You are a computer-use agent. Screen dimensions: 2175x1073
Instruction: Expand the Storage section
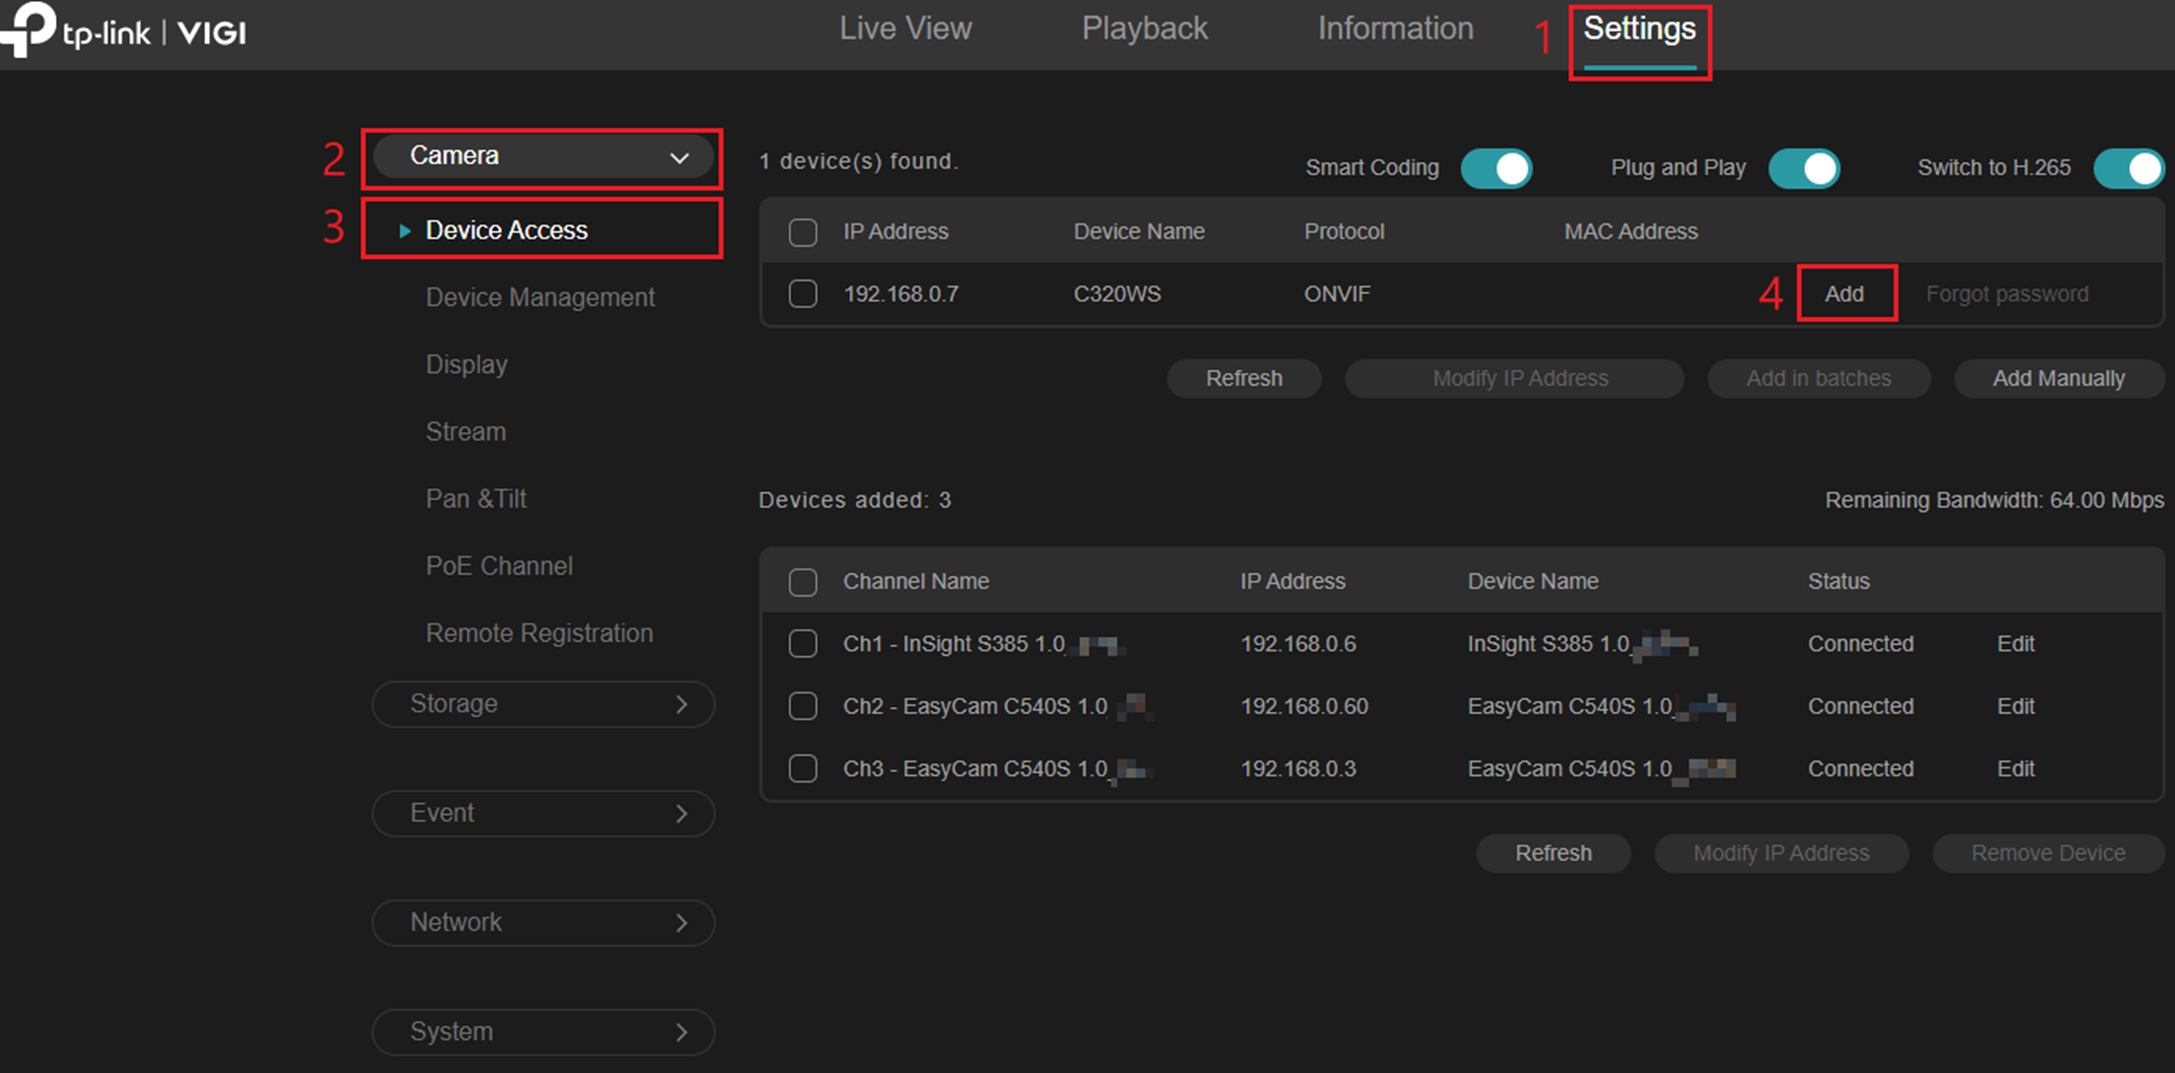pyautogui.click(x=542, y=703)
